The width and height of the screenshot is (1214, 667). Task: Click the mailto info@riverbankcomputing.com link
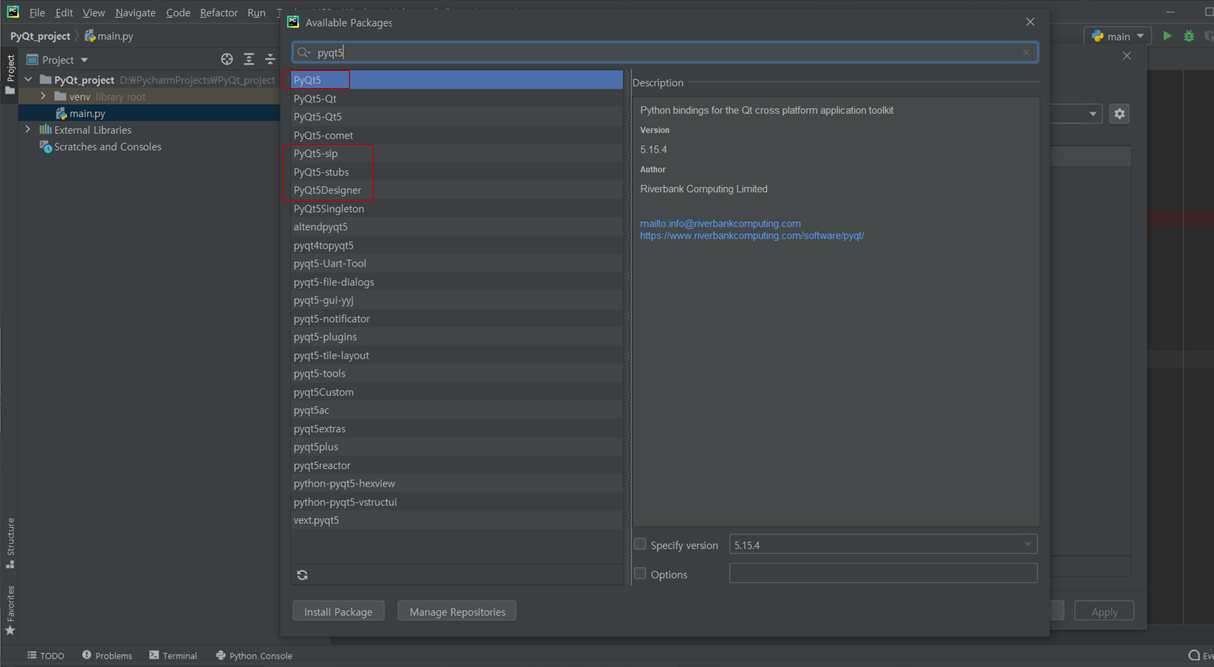coord(720,224)
